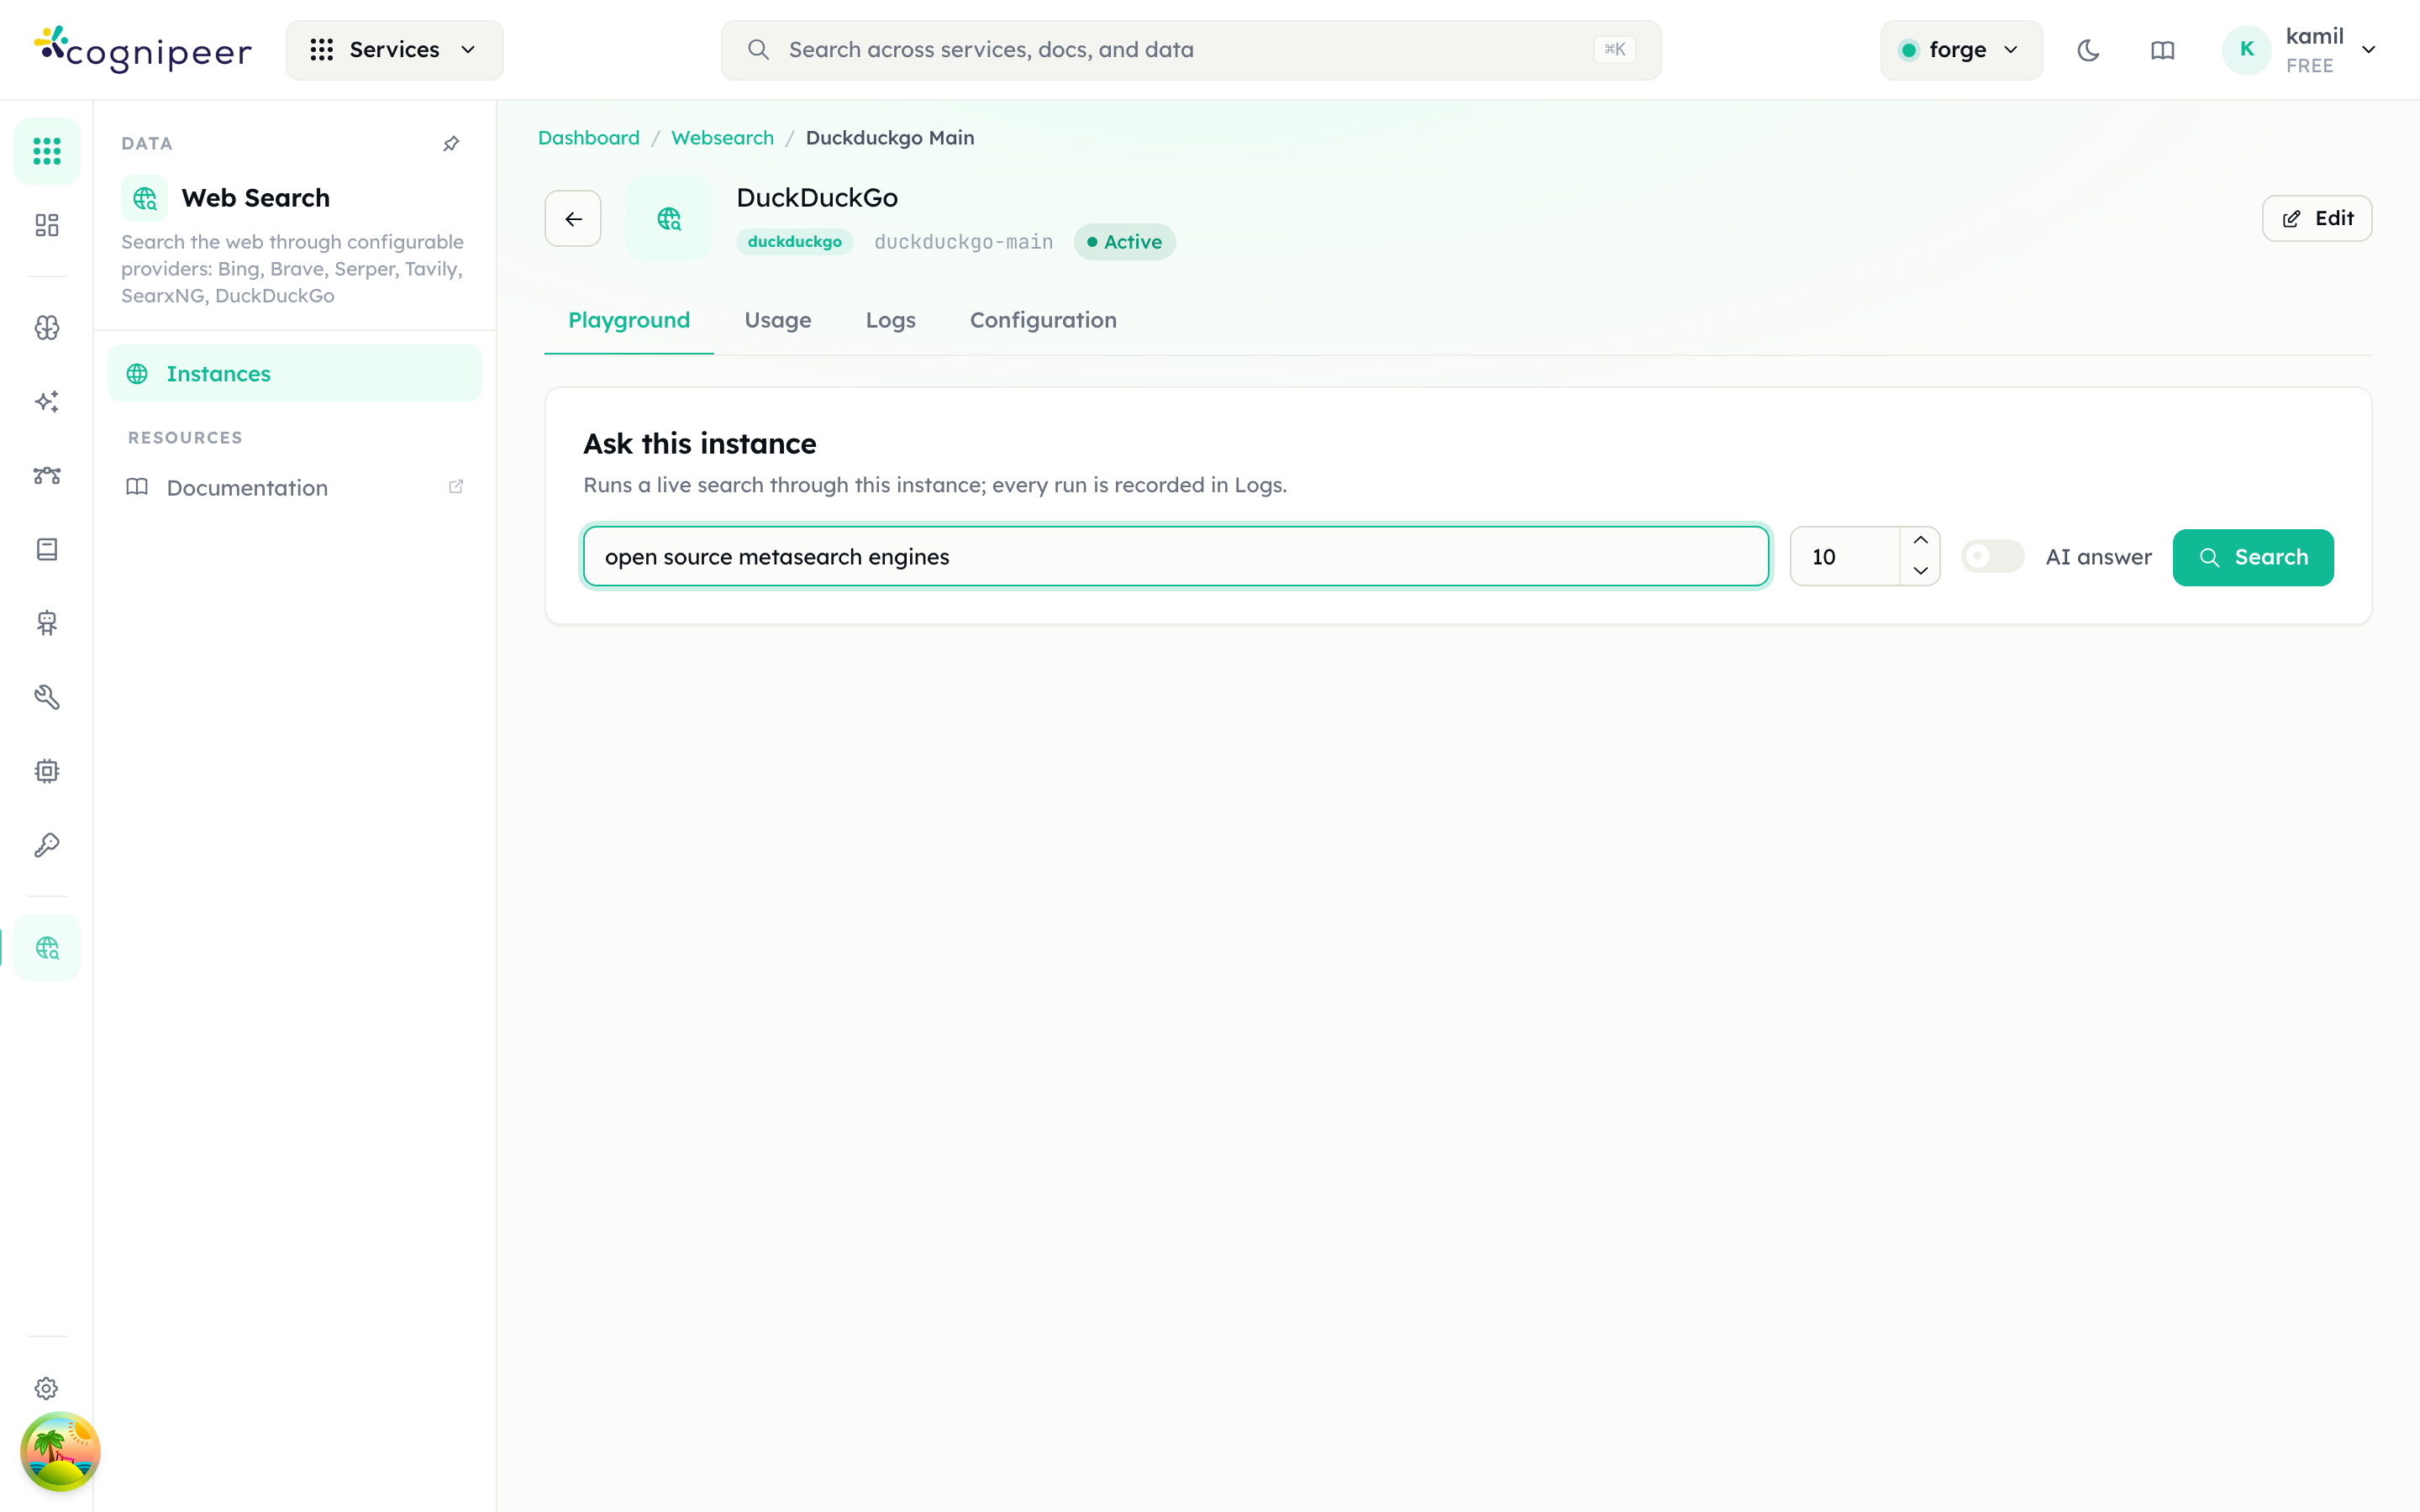Screen dimensions: 2420x1512
Task: Click the Web Search panel globe icon
Action: pyautogui.click(x=145, y=198)
